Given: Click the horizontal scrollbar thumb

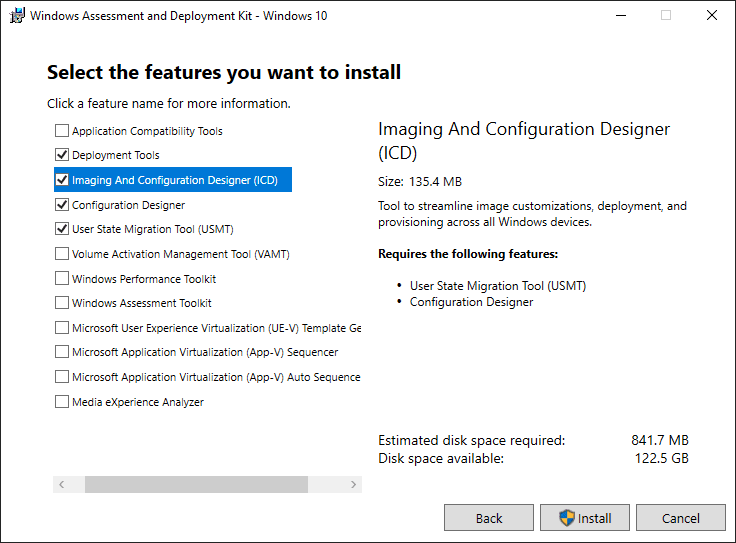Looking at the screenshot, I should pos(196,484).
